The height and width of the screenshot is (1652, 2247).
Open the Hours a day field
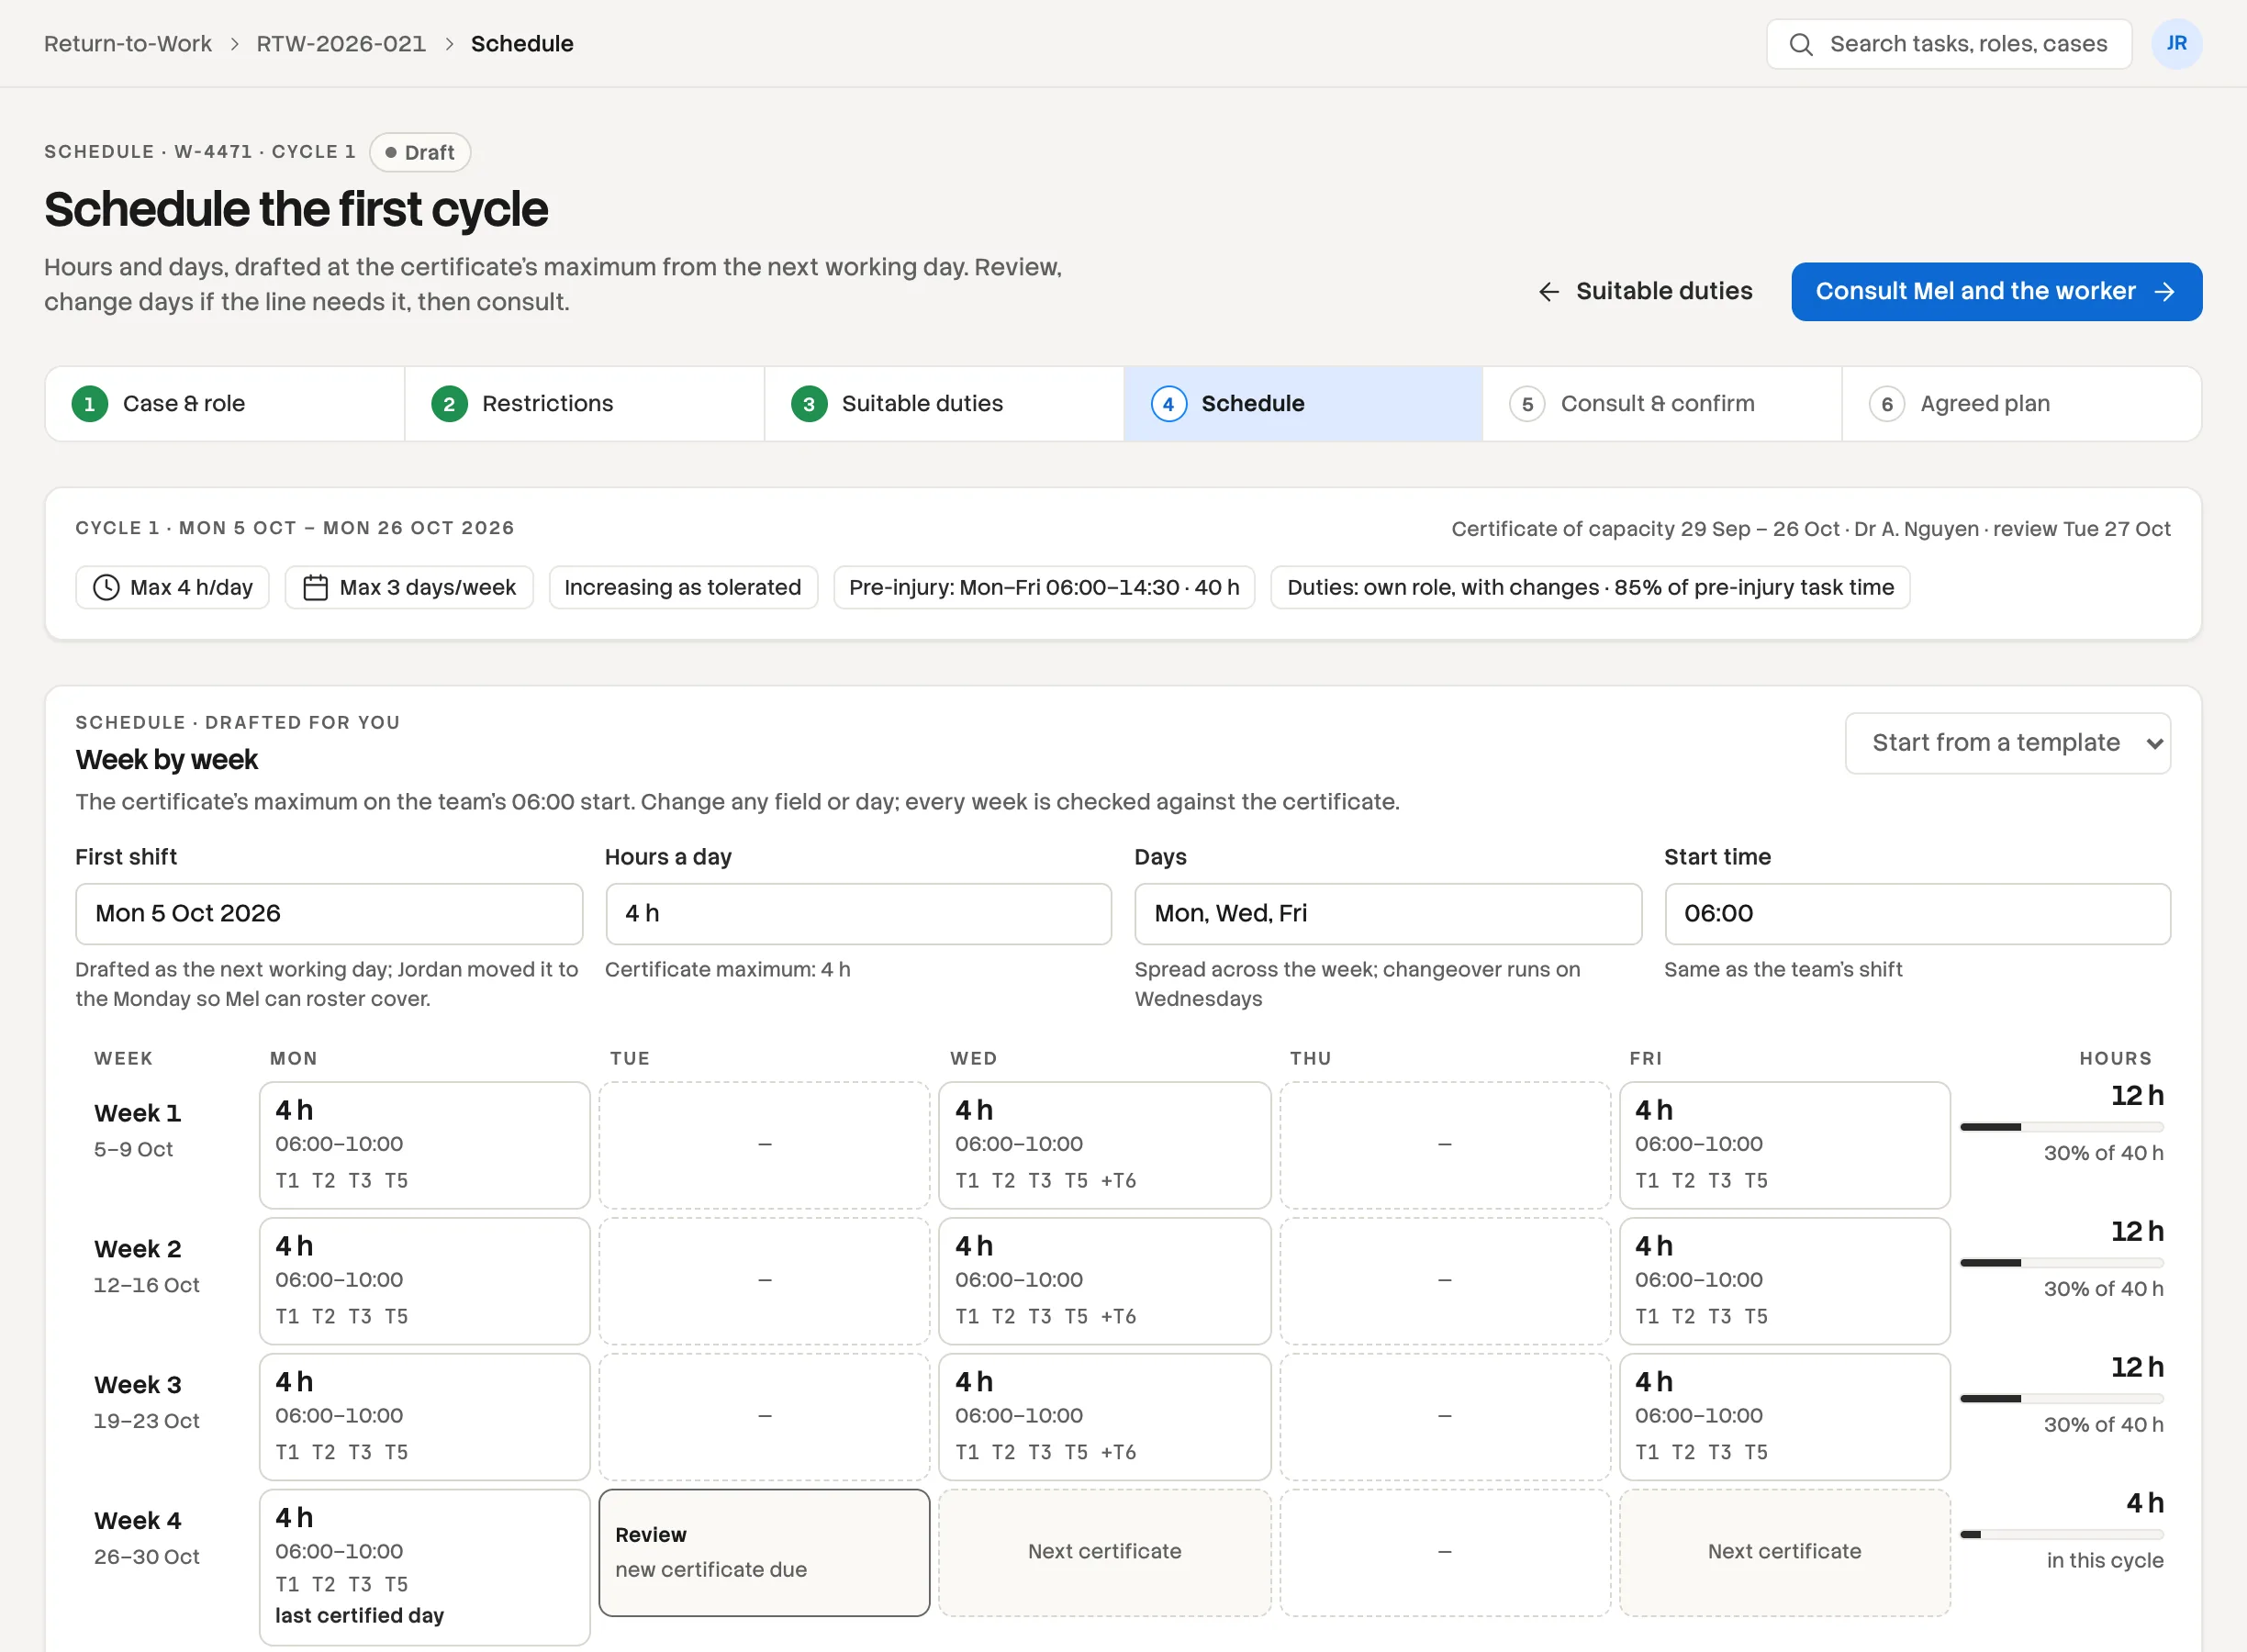coord(858,914)
